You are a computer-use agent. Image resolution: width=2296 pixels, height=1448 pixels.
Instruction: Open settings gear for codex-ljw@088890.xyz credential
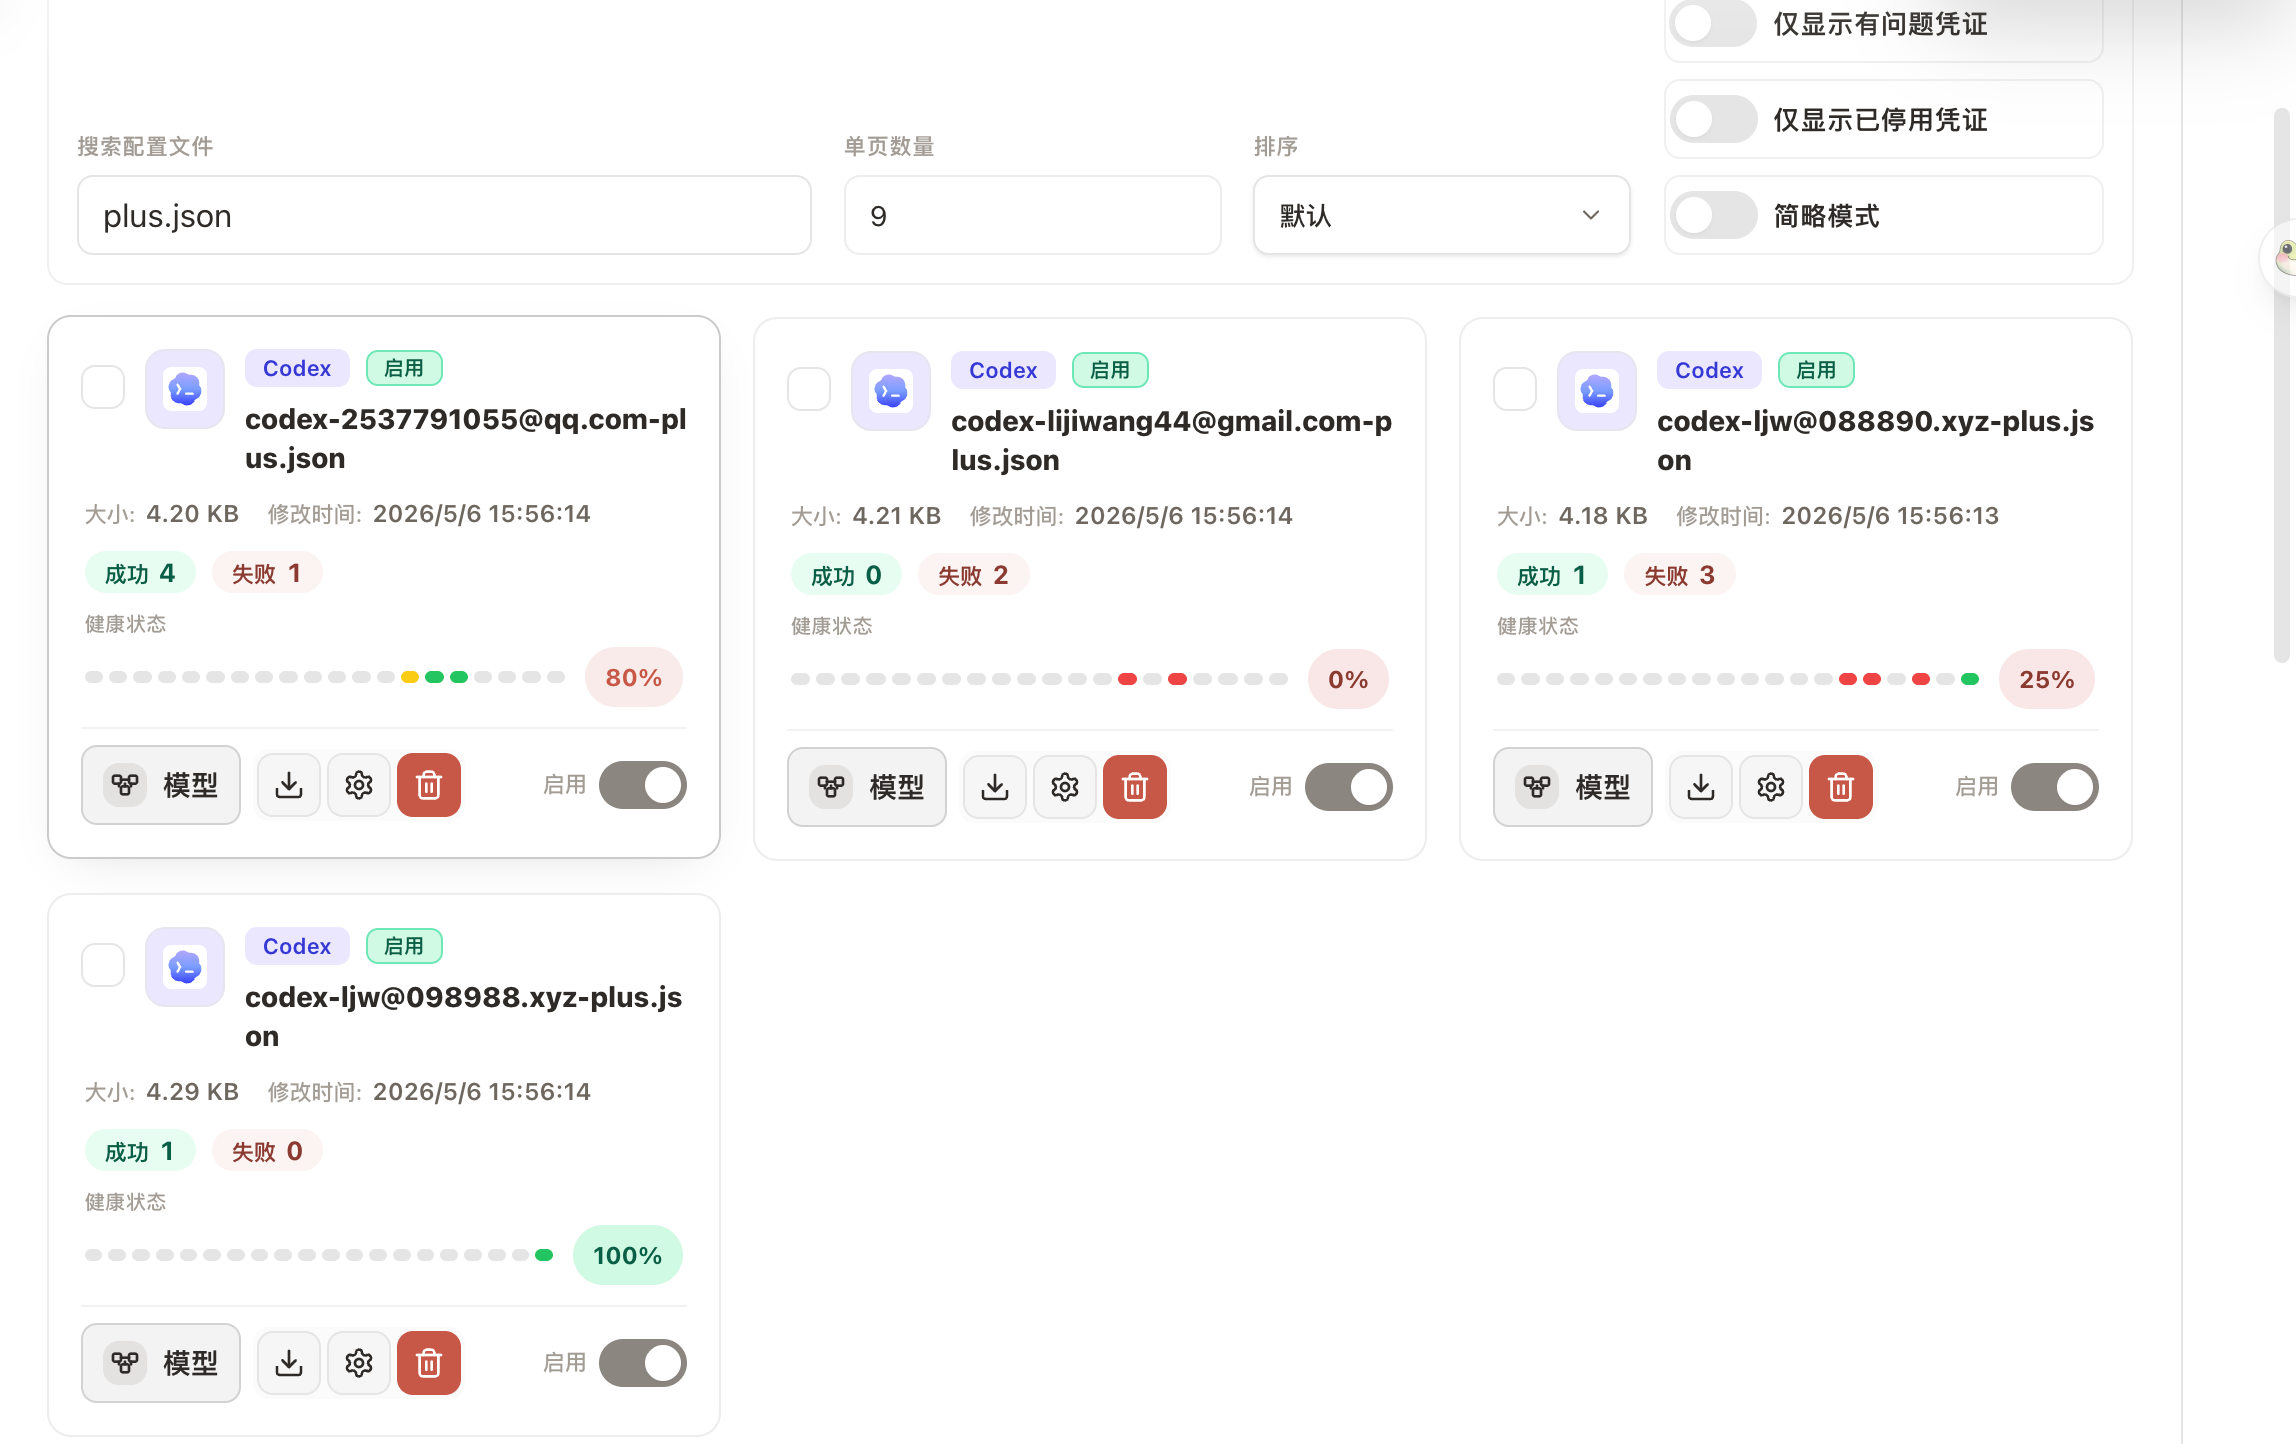coord(1771,787)
